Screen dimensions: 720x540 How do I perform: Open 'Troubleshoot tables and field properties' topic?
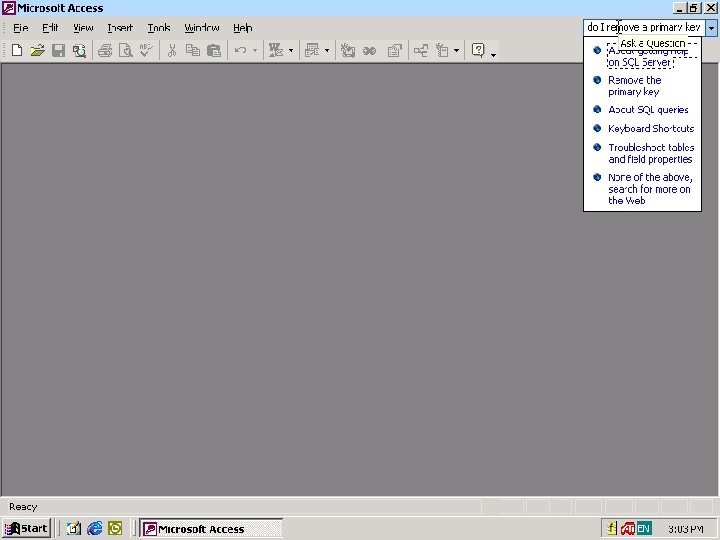pyautogui.click(x=651, y=153)
